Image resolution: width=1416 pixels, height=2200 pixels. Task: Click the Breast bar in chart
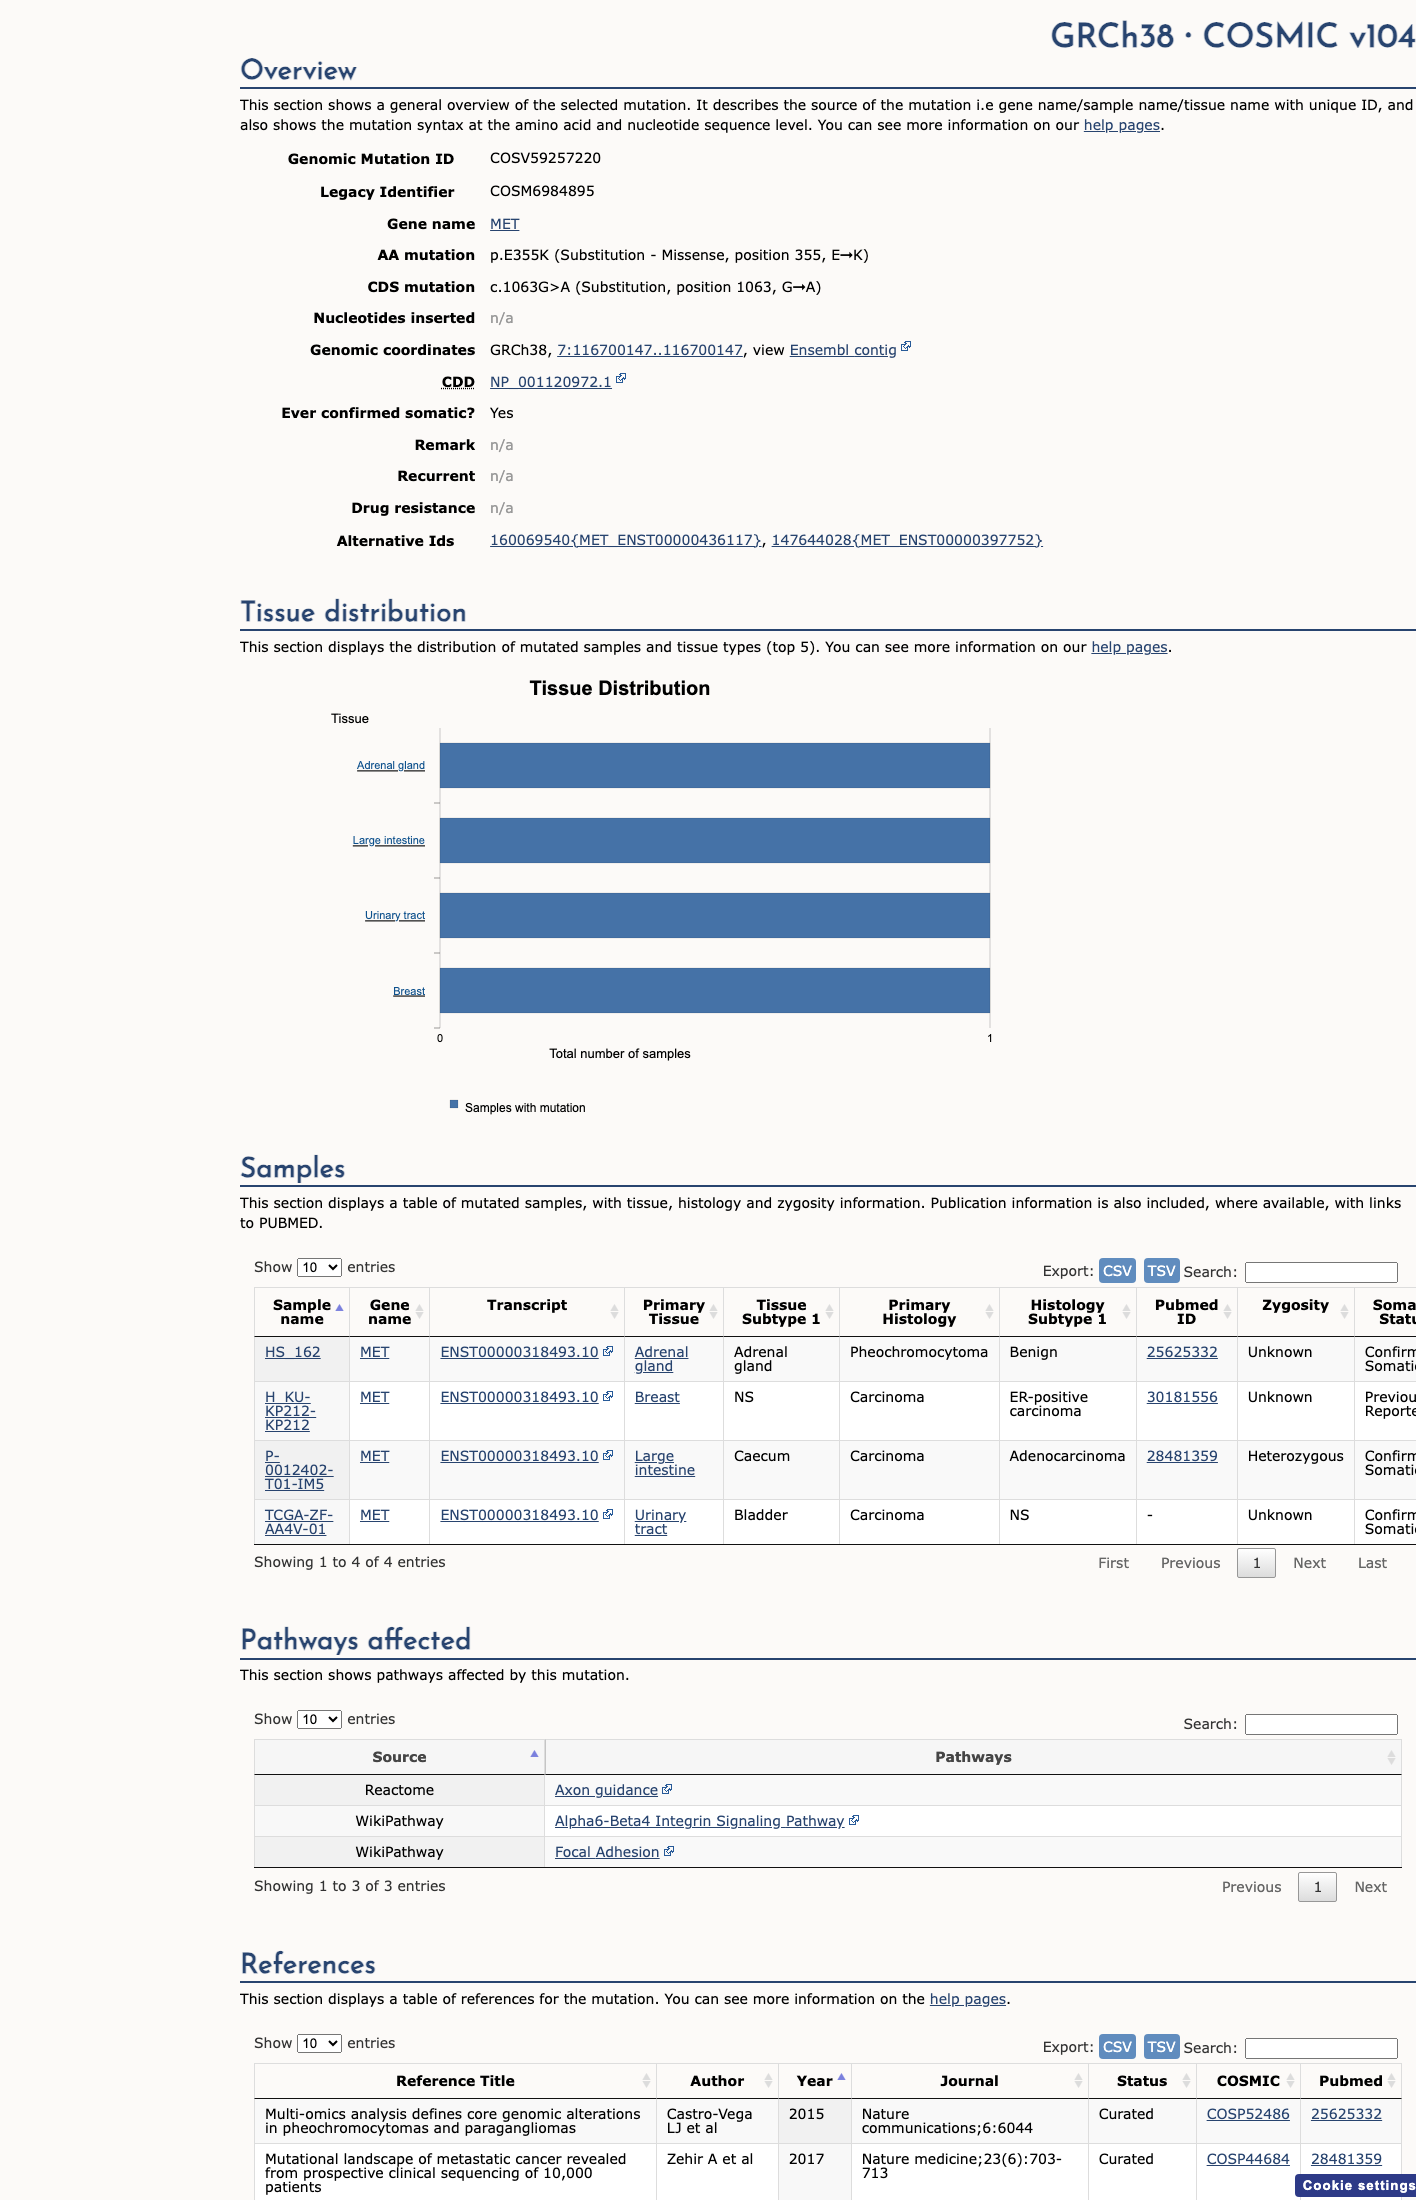(x=715, y=990)
